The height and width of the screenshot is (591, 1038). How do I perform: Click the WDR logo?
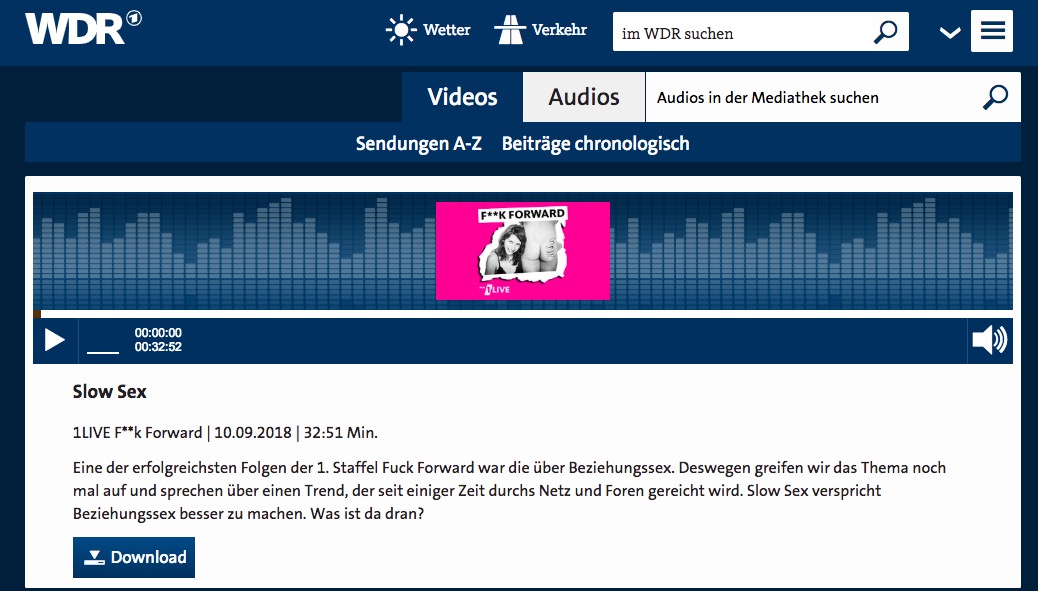(83, 28)
